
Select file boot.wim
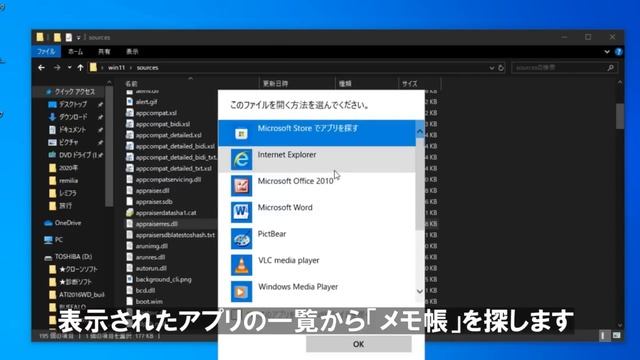tap(149, 302)
